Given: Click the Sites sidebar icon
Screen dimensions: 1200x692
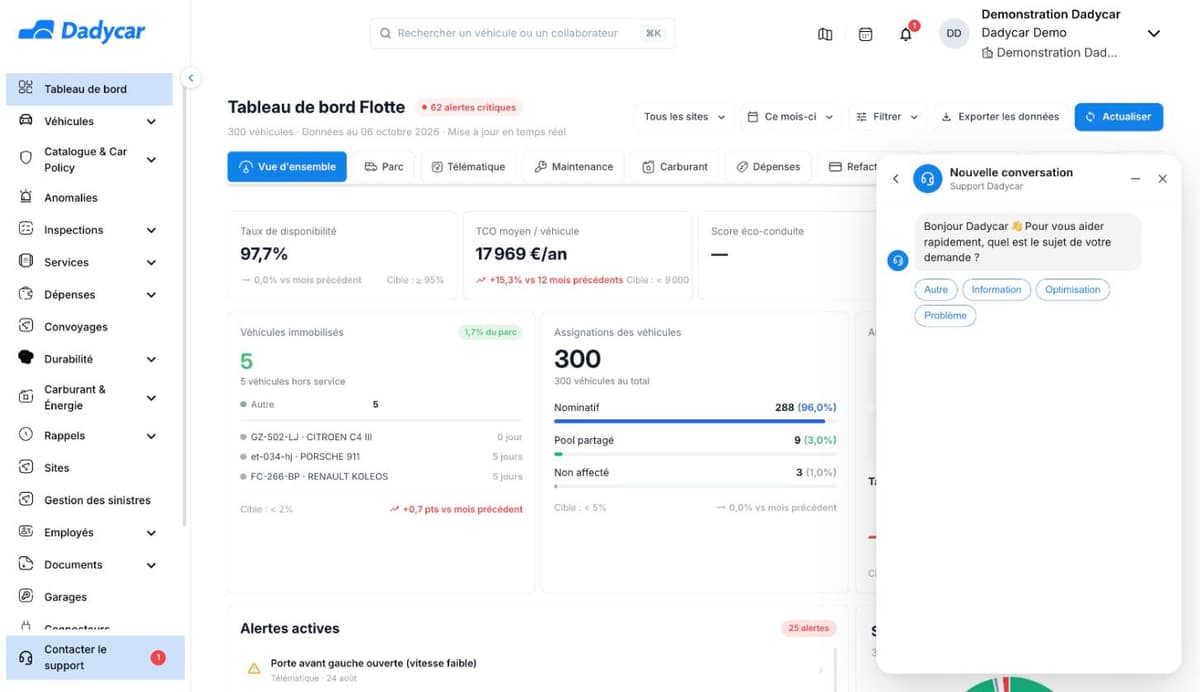Looking at the screenshot, I should [26, 467].
